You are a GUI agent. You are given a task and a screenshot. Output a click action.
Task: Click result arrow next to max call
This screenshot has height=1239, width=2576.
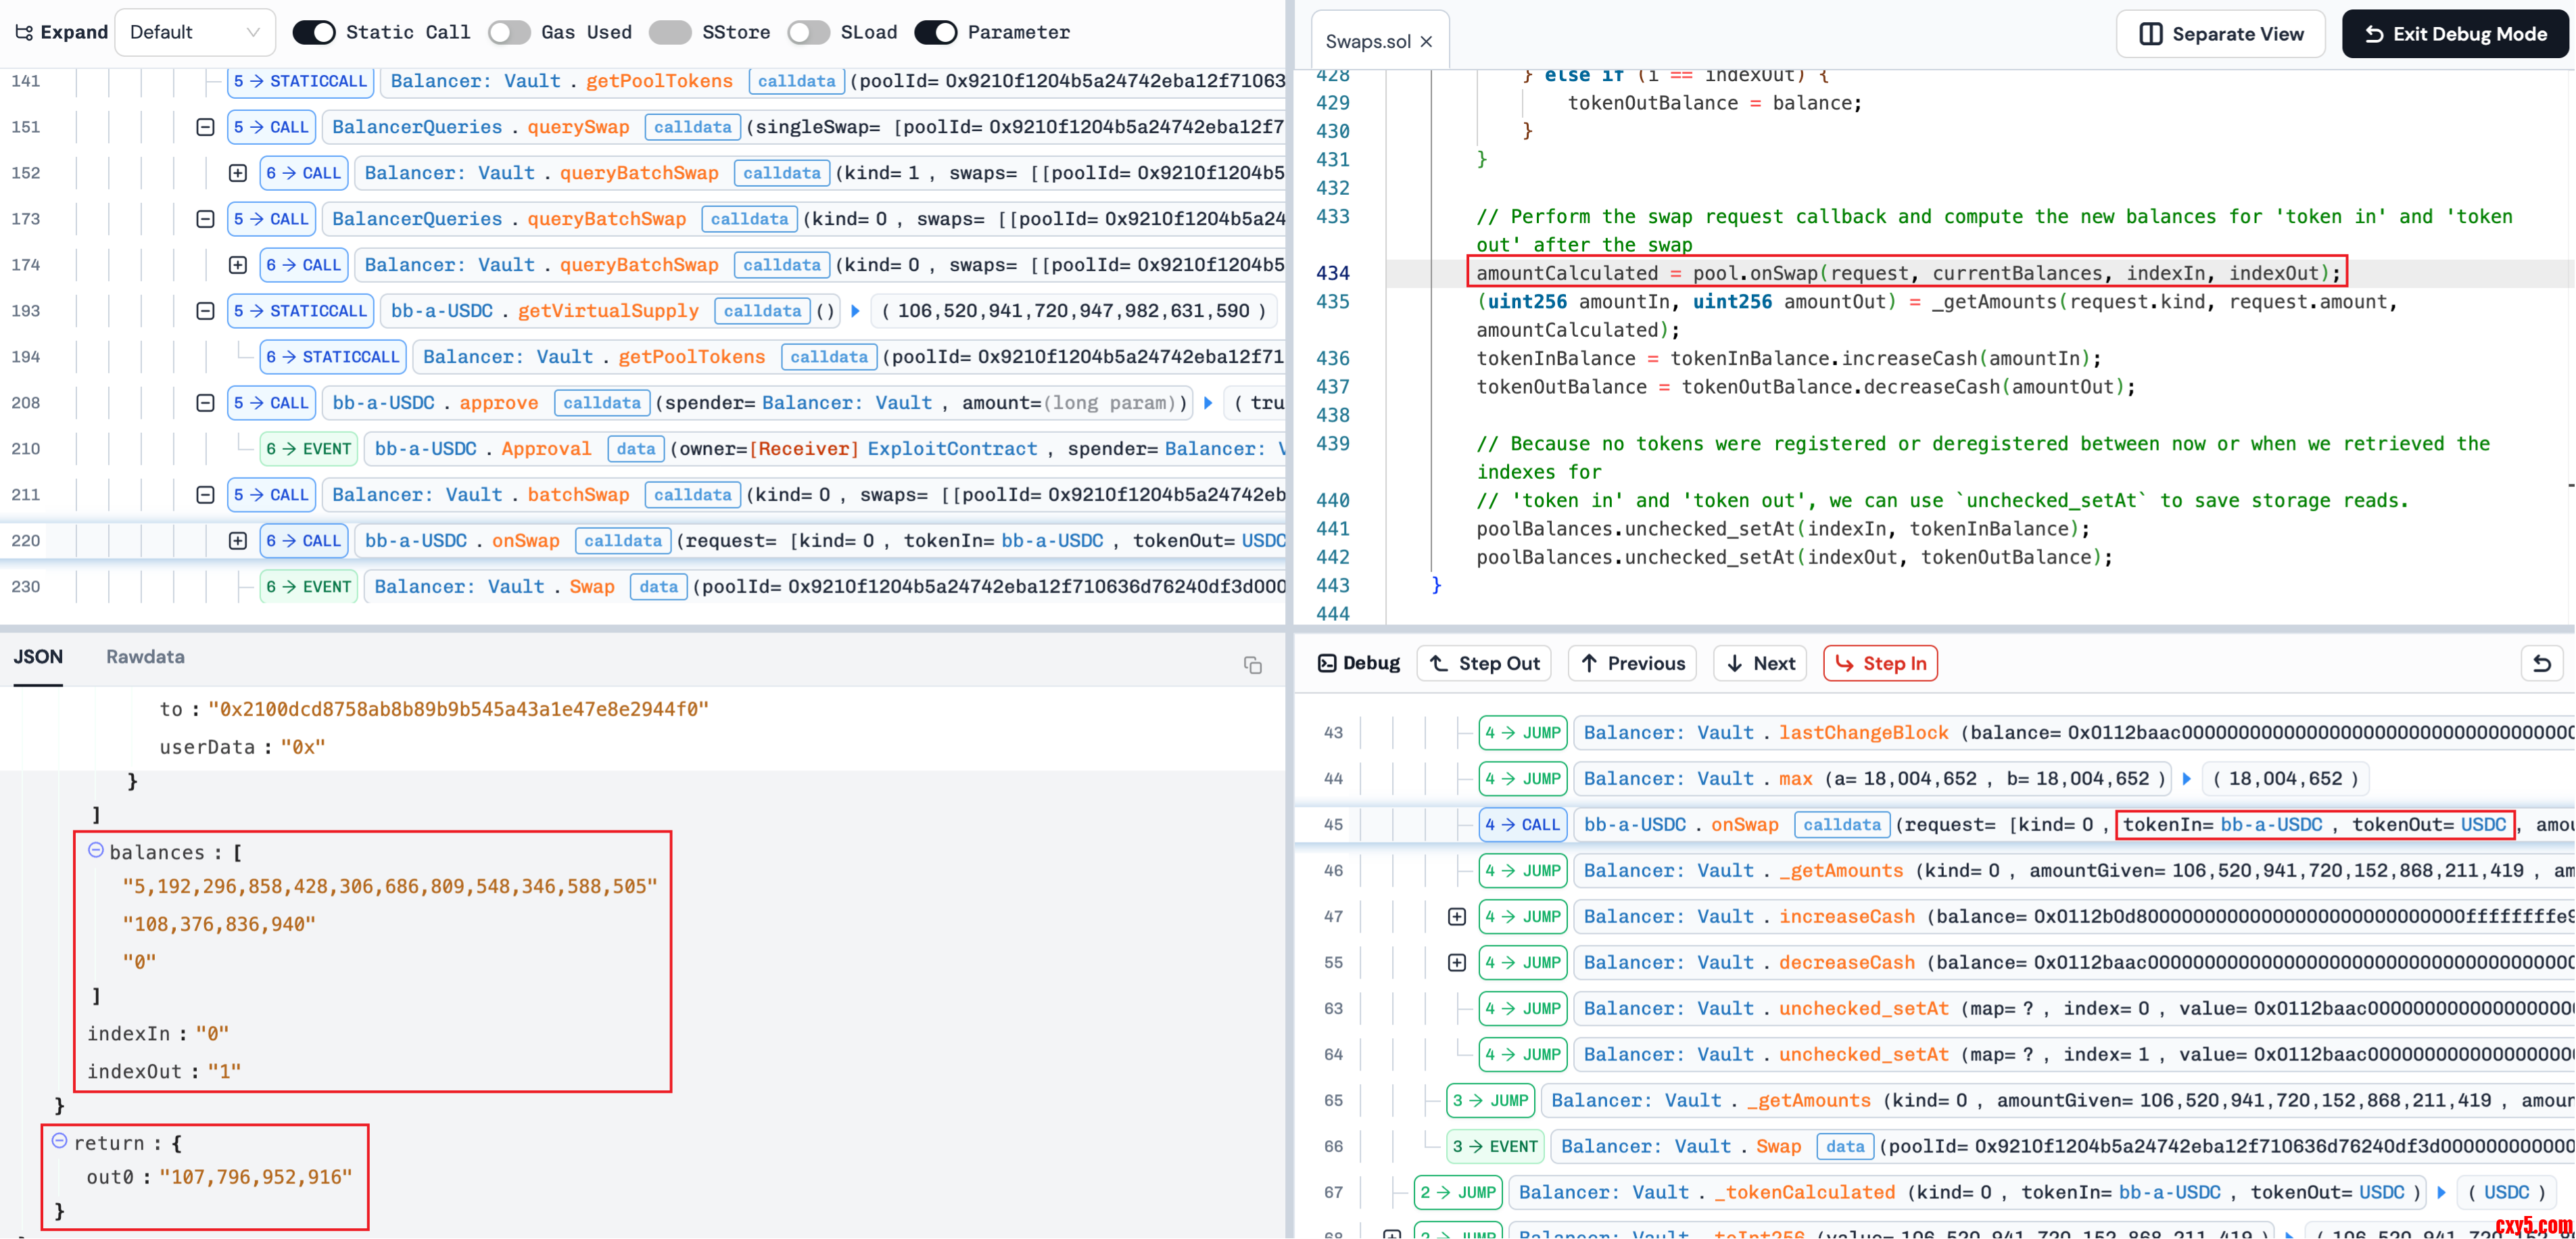click(2187, 779)
